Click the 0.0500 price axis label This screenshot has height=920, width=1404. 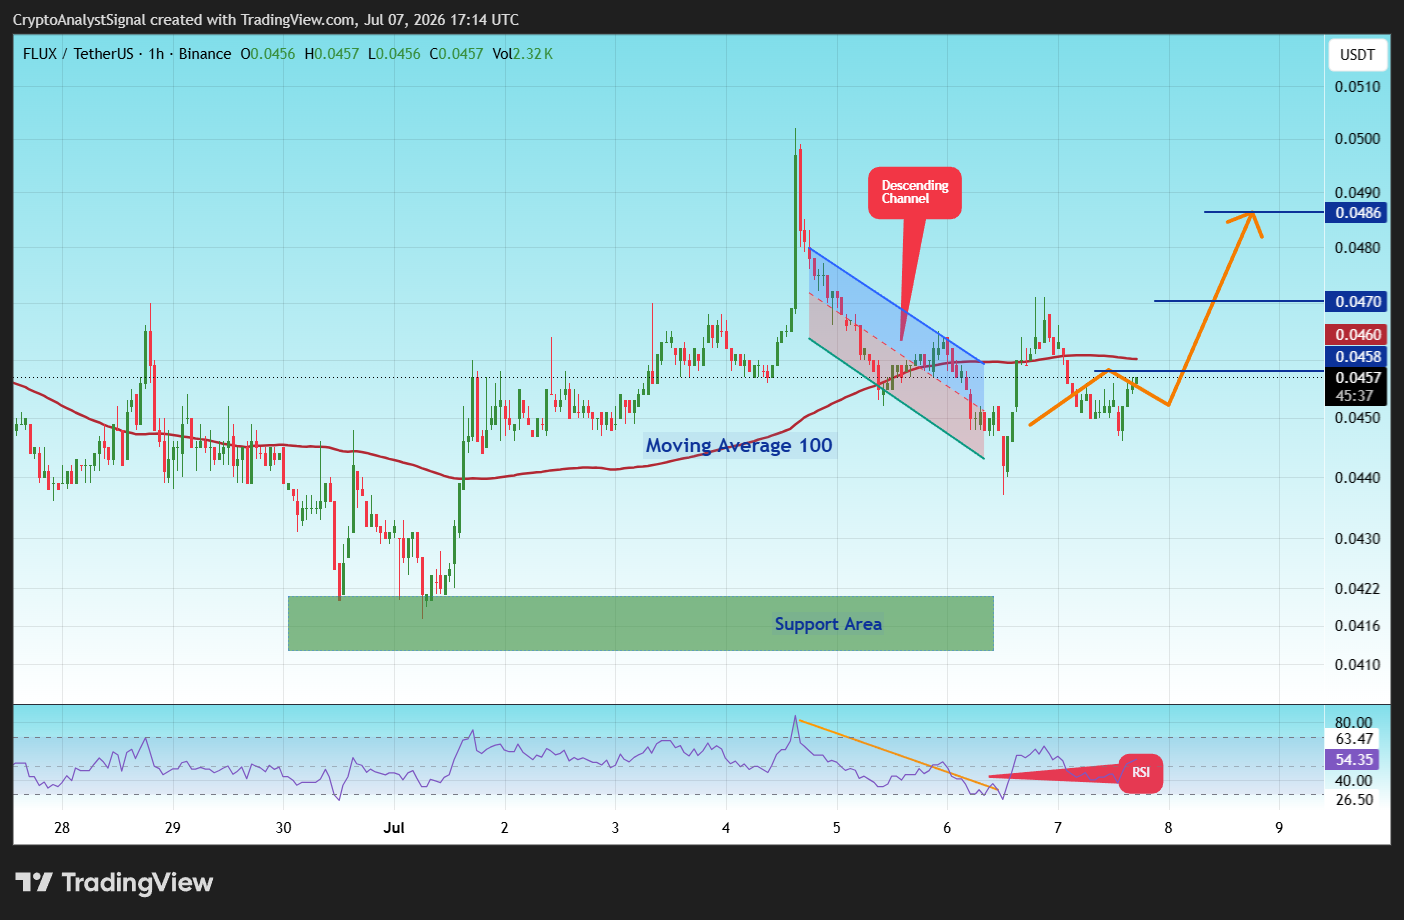coord(1357,139)
